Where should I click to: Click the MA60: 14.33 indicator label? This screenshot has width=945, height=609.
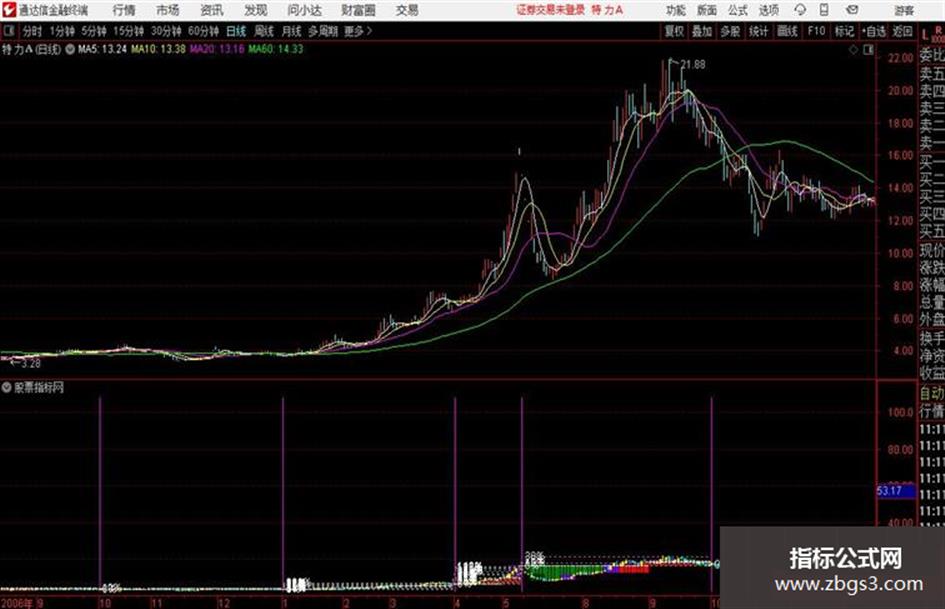(x=275, y=49)
